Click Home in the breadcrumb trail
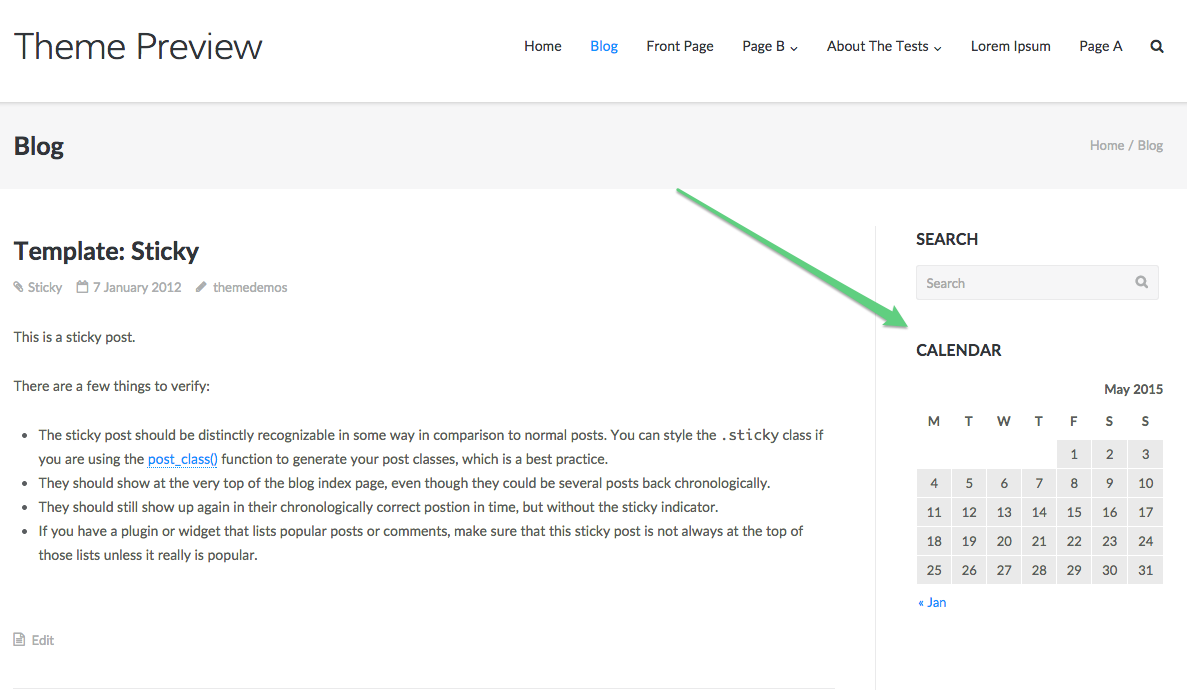The image size is (1187, 690). tap(1106, 145)
